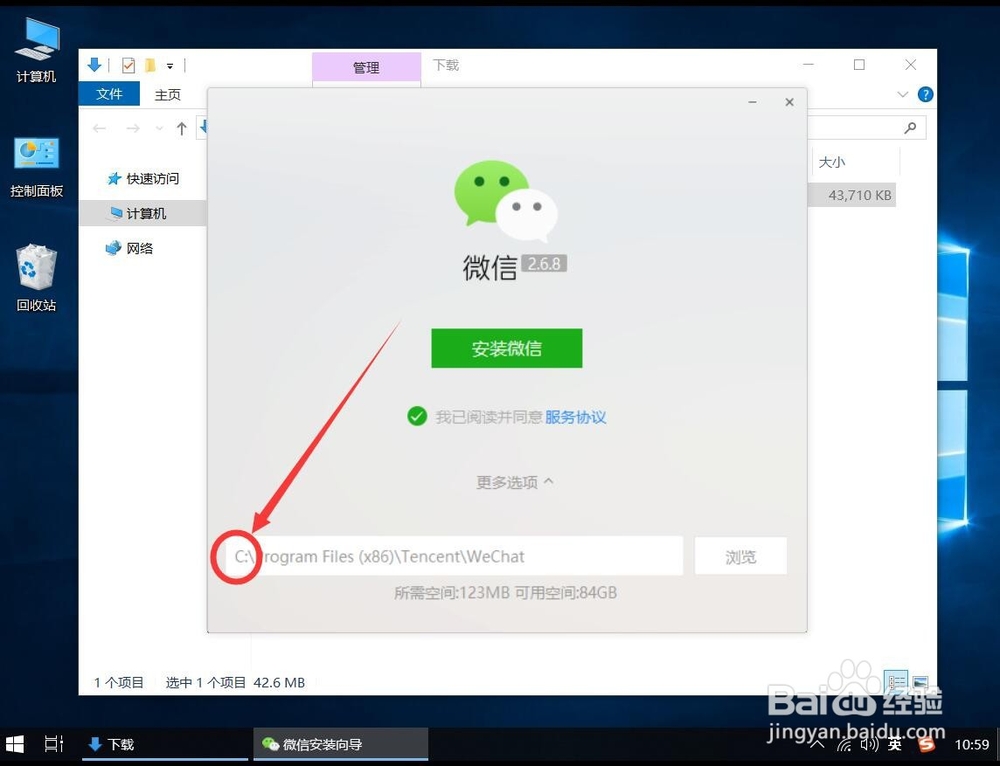Select 快速访问 in Explorer navigation pane
Screen dimensions: 1000x766
[x=143, y=179]
